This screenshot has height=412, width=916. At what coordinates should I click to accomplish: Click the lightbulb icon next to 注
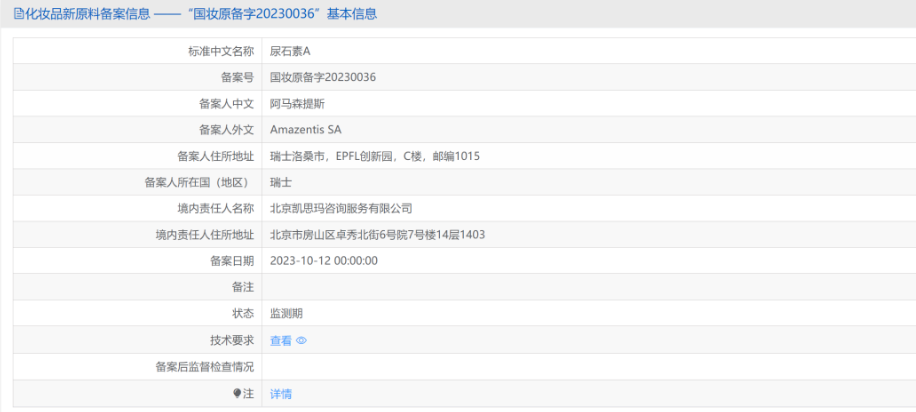click(237, 394)
